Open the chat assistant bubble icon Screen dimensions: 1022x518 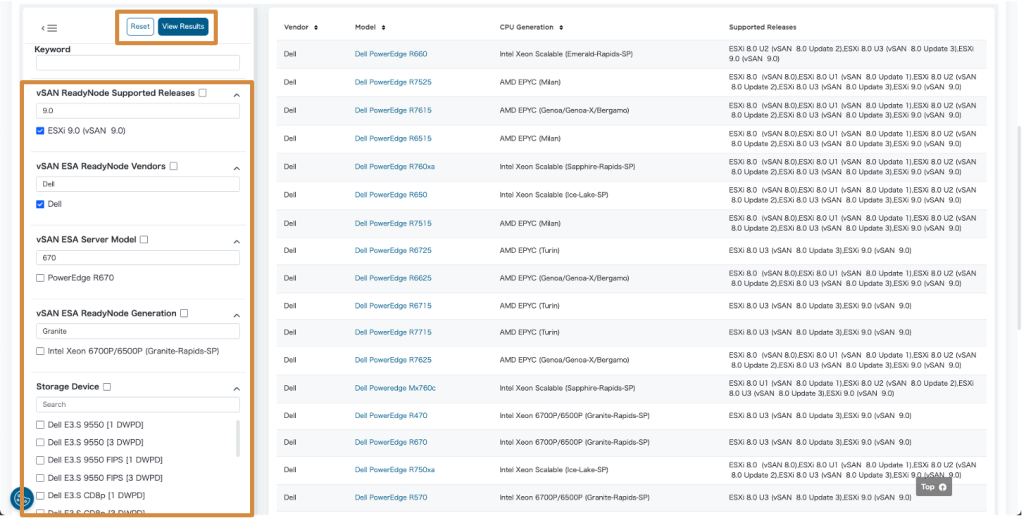(x=22, y=499)
